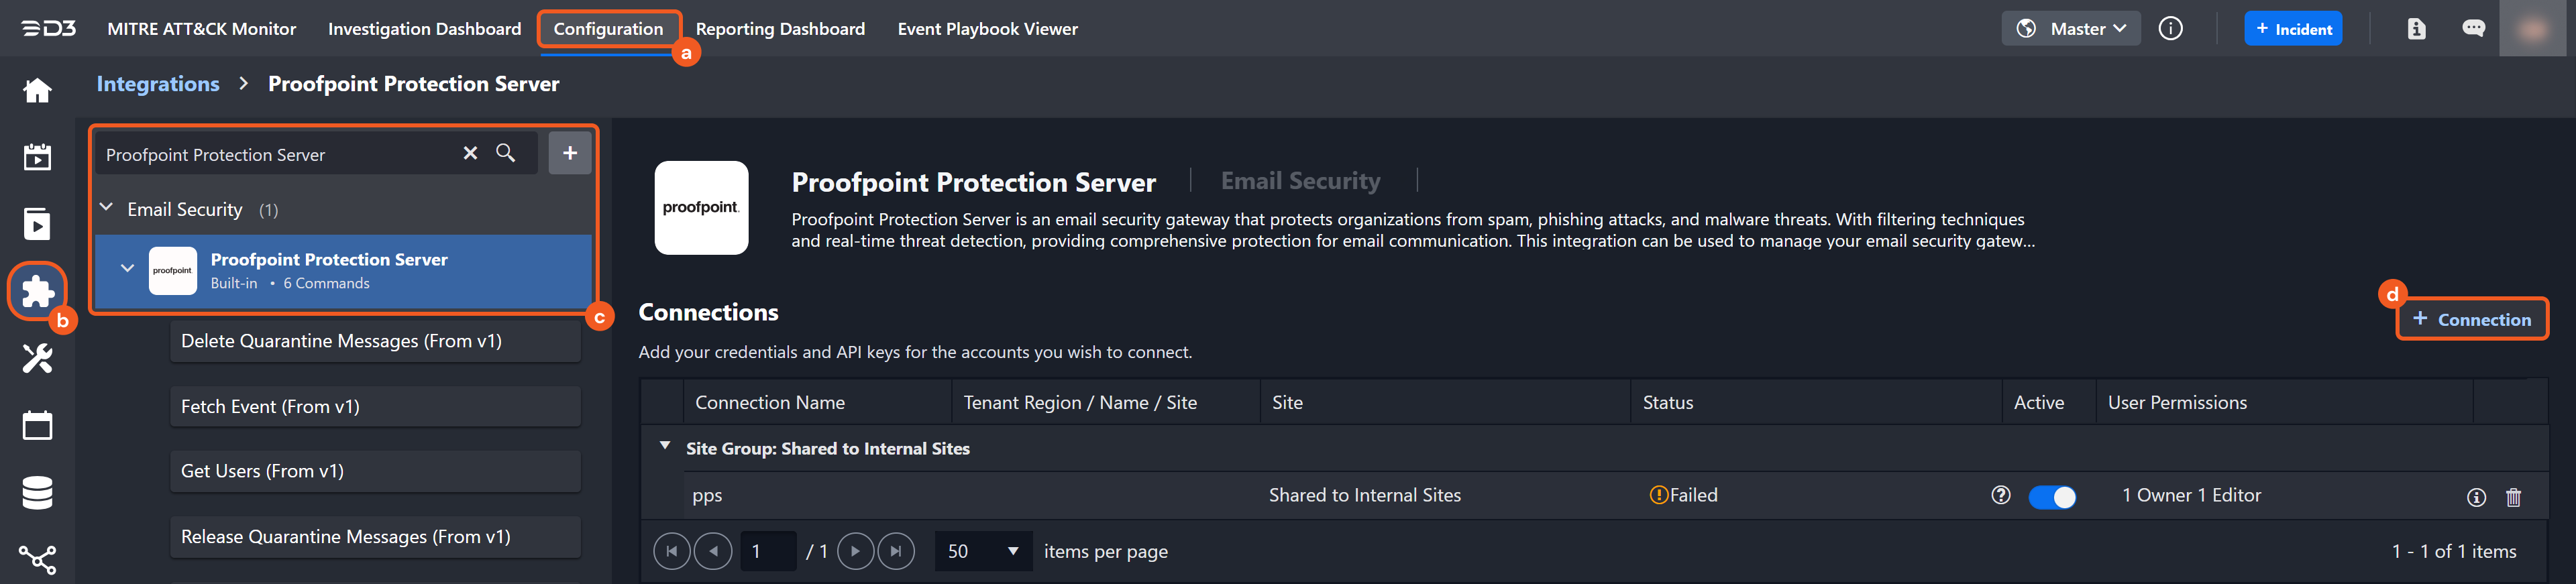Open the Integrations puzzle piece icon

pos(37,291)
